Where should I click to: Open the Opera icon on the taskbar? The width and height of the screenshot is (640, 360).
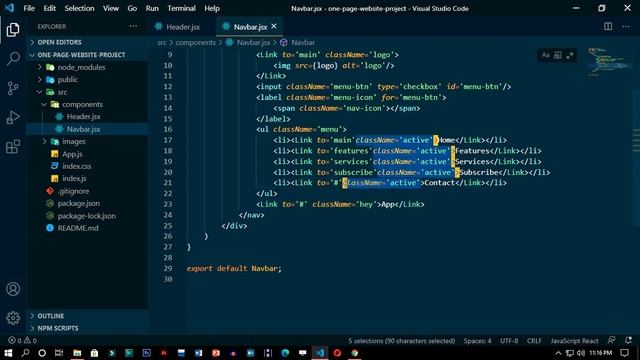pyautogui.click(x=337, y=353)
